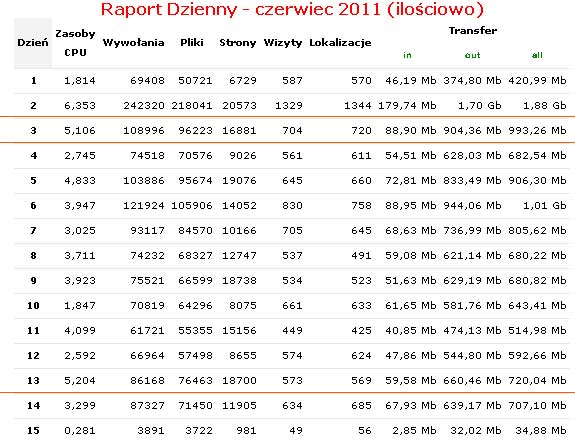Click the Wywołania value 242320
575x445 pixels.
pos(144,106)
